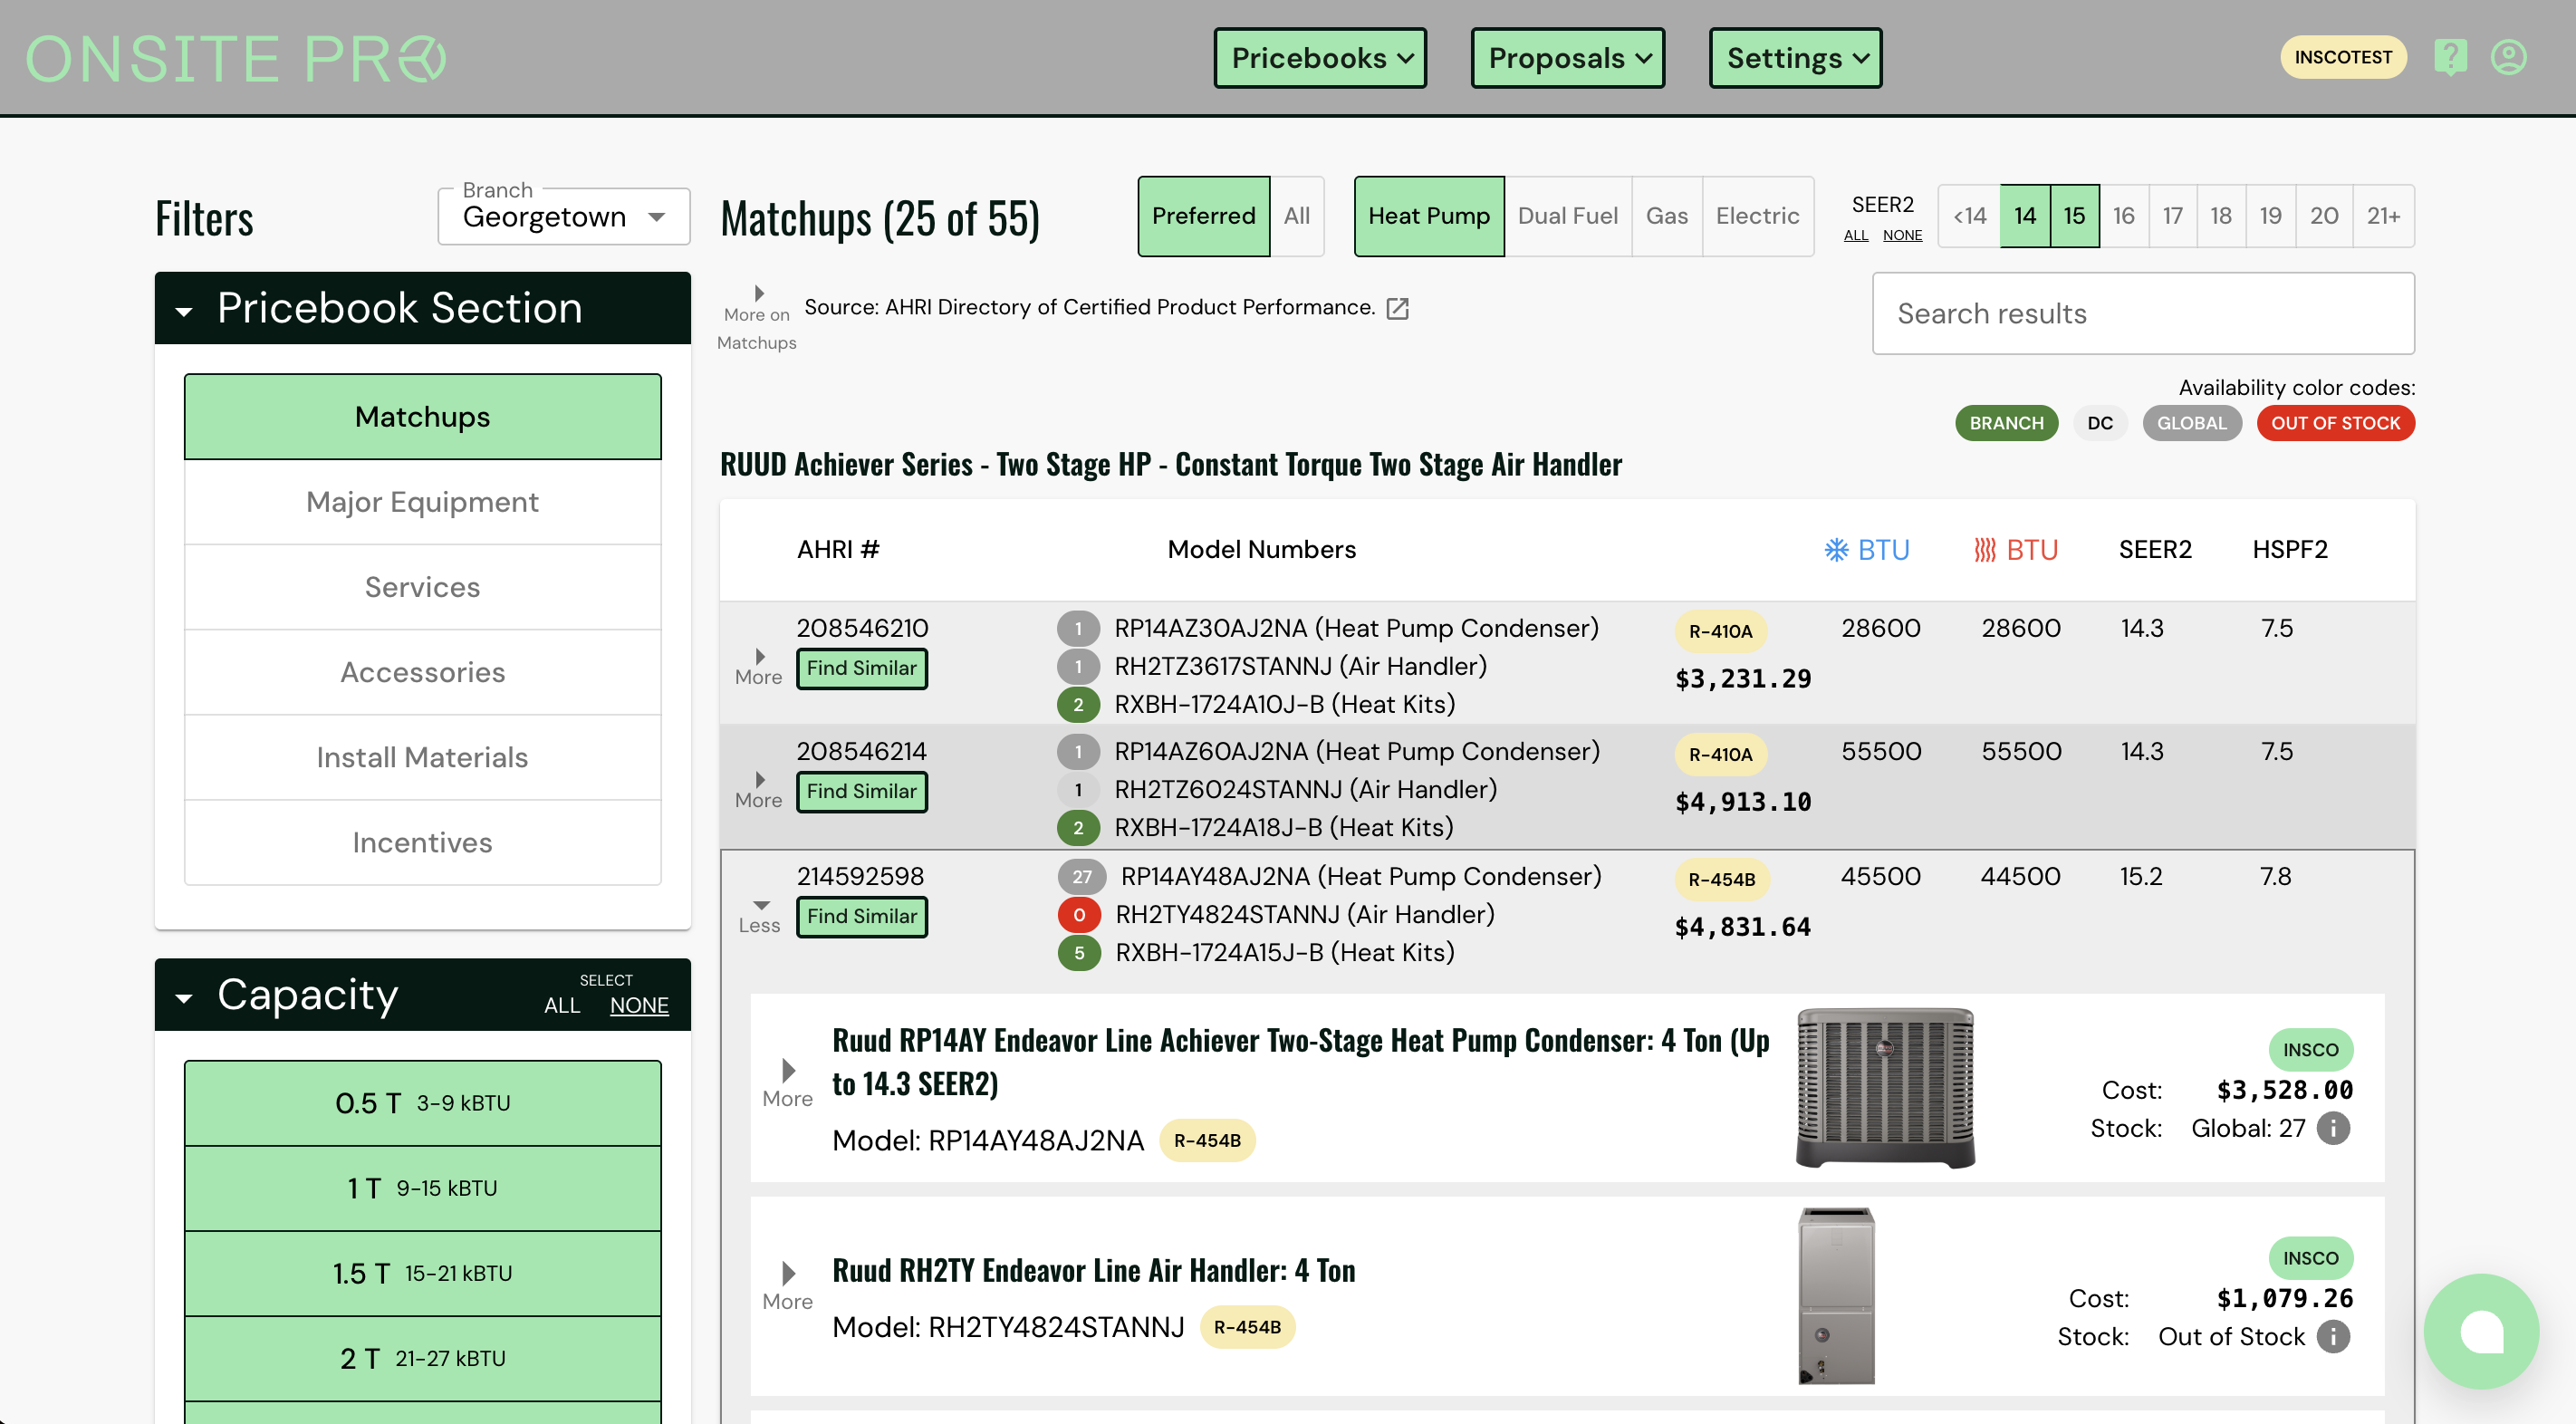2576x1424 pixels.
Task: Open the chat bubble widget
Action: pos(2481,1331)
